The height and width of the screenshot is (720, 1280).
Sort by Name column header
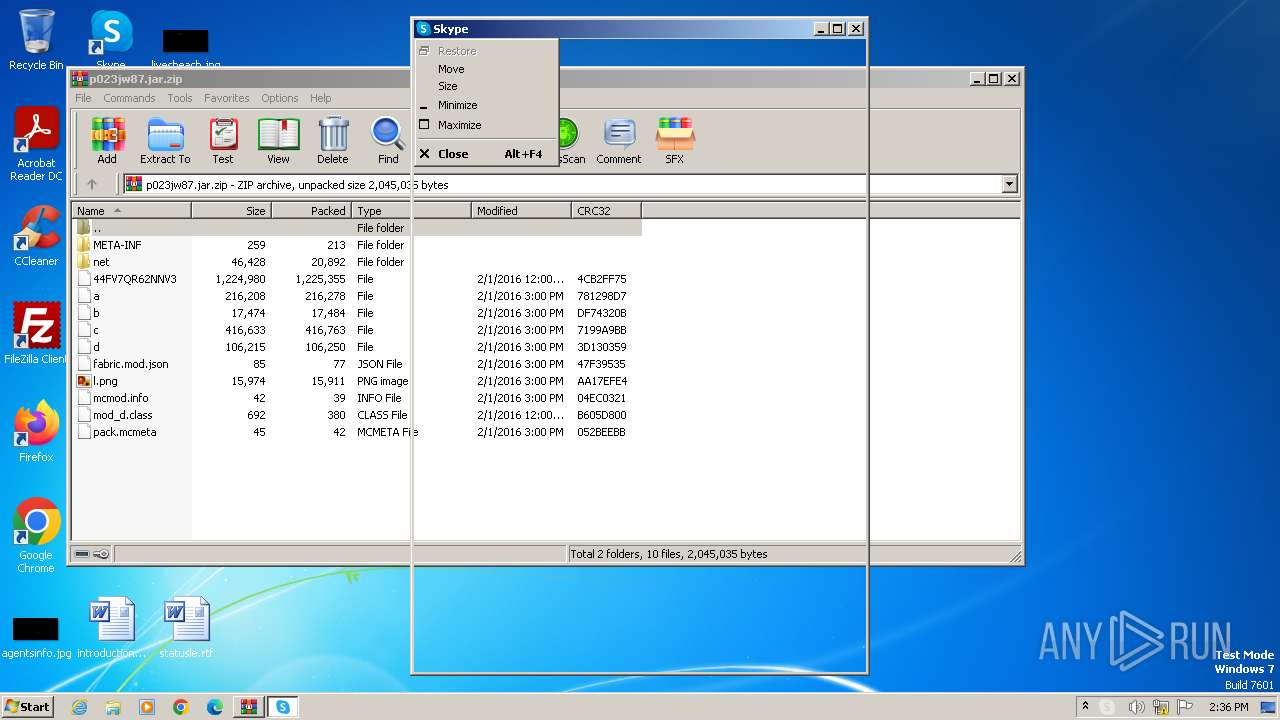[x=131, y=211]
